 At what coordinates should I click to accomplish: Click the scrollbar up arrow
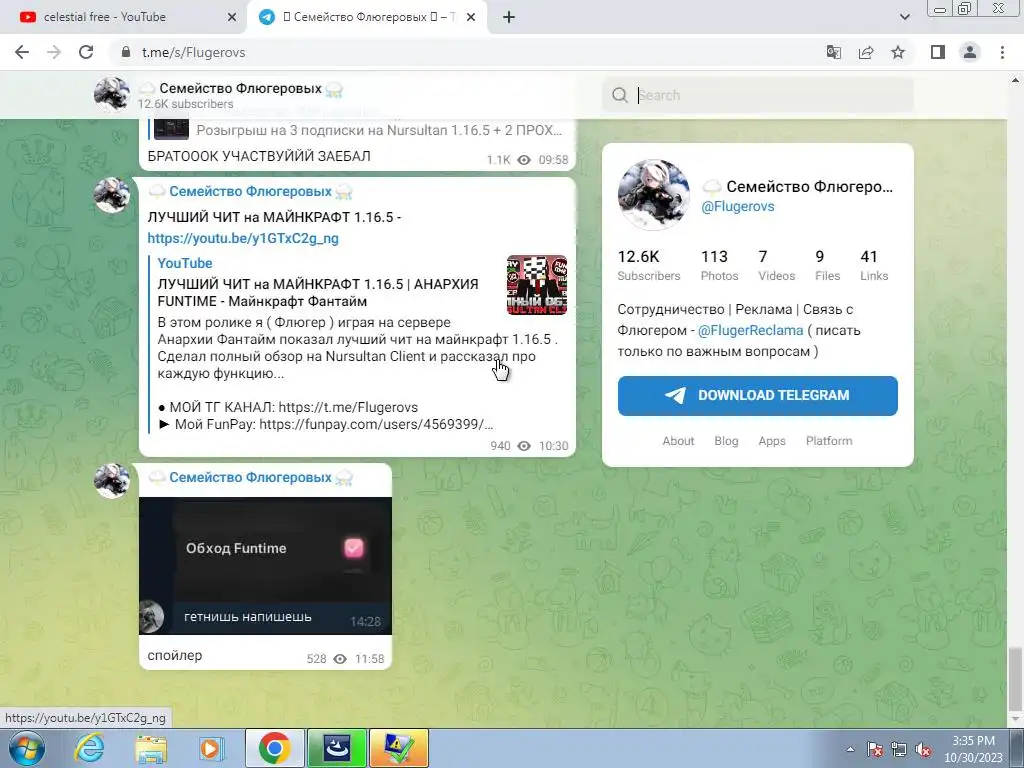point(1016,81)
